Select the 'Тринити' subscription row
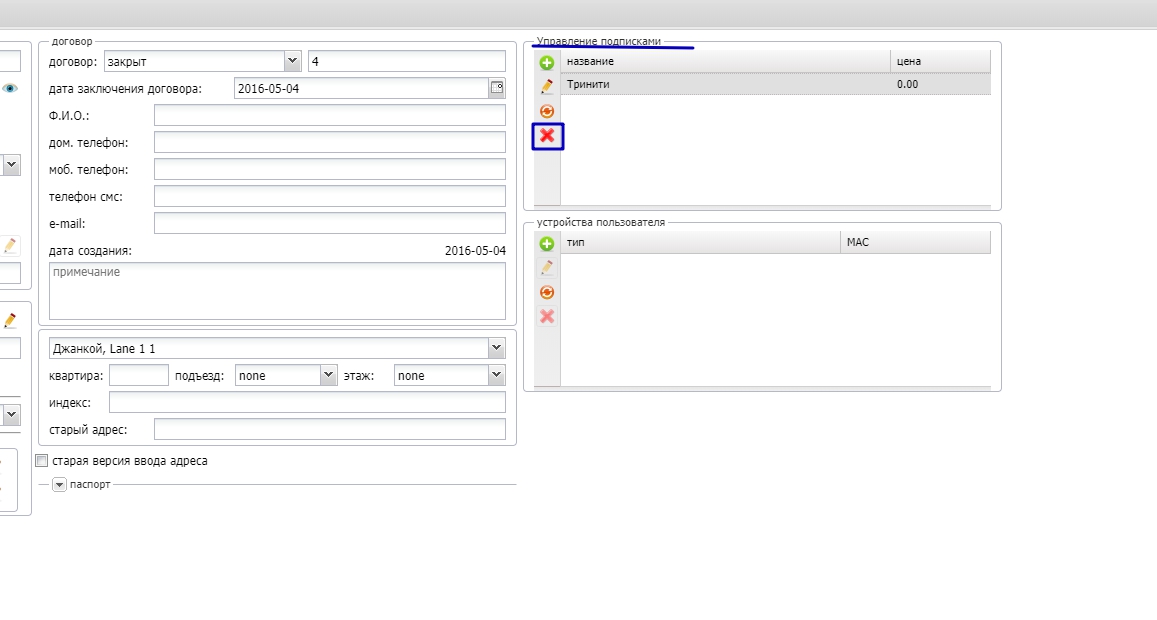Image resolution: width=1157 pixels, height=620 pixels. [x=725, y=85]
